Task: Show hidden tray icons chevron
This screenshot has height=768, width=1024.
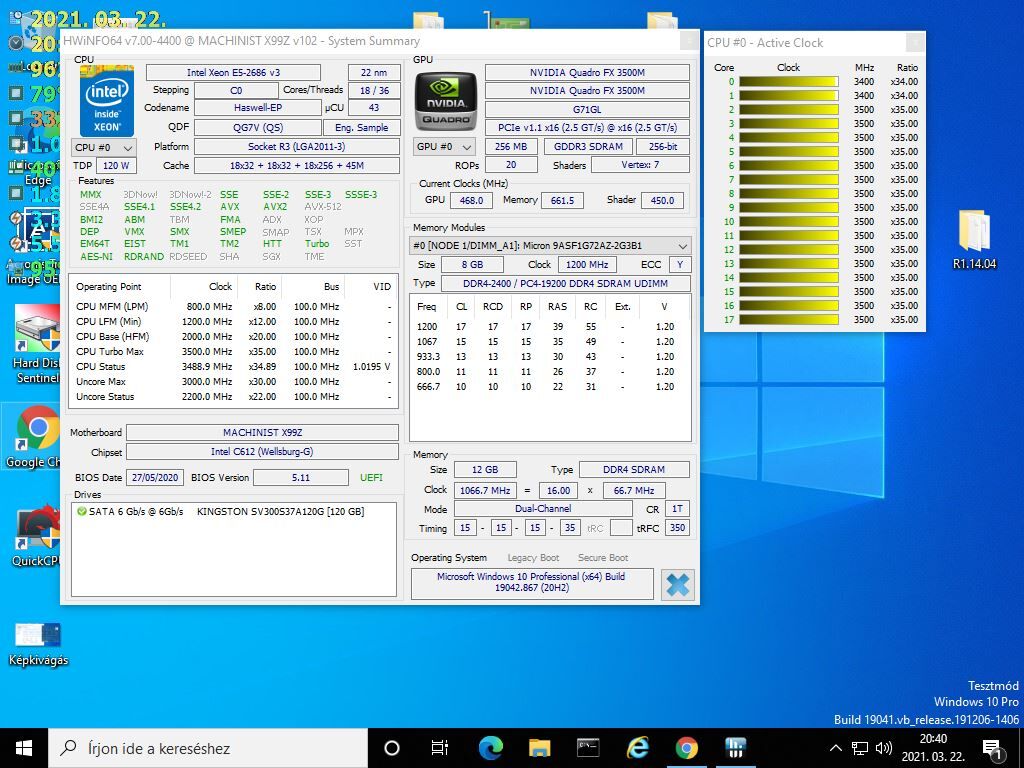Action: point(835,748)
